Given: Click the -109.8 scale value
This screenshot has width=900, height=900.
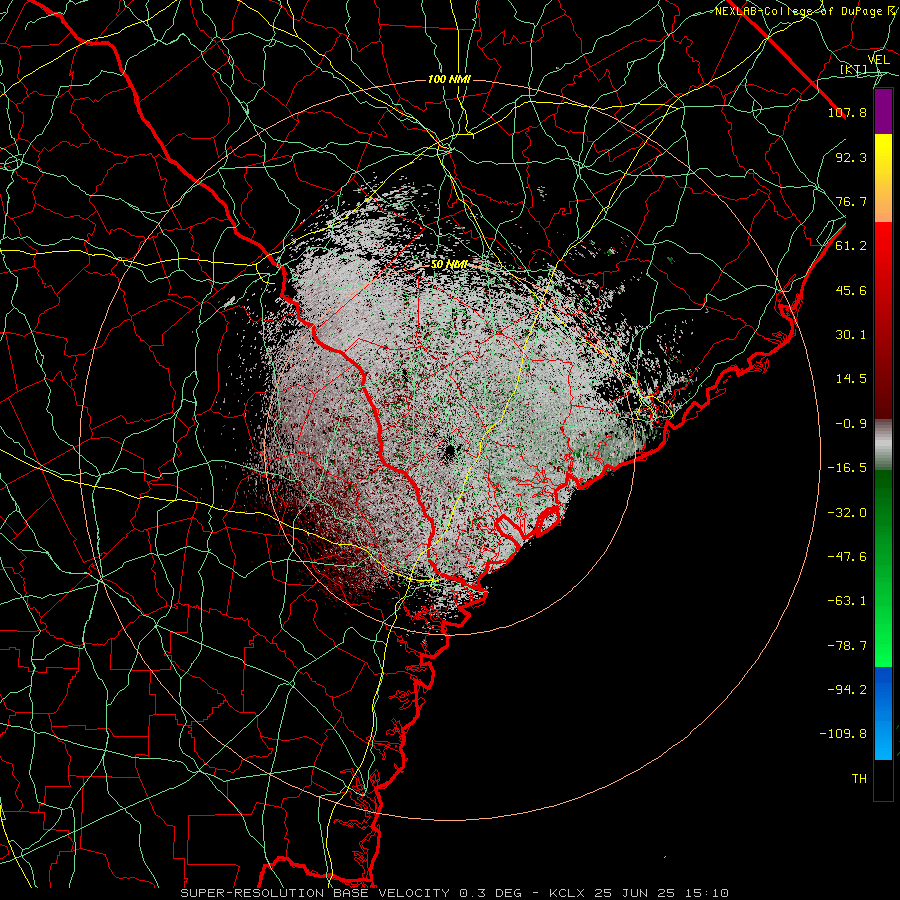Looking at the screenshot, I should coord(843,734).
